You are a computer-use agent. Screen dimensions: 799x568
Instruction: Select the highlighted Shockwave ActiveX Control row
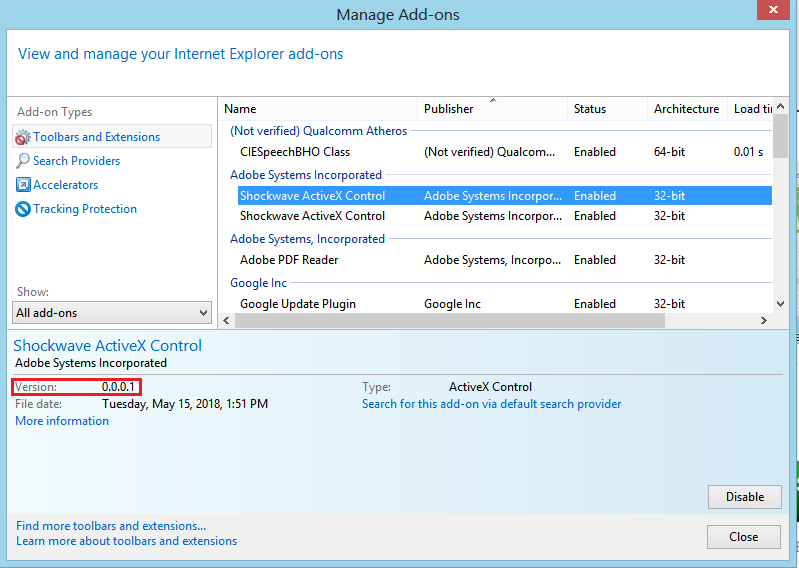[x=504, y=196]
